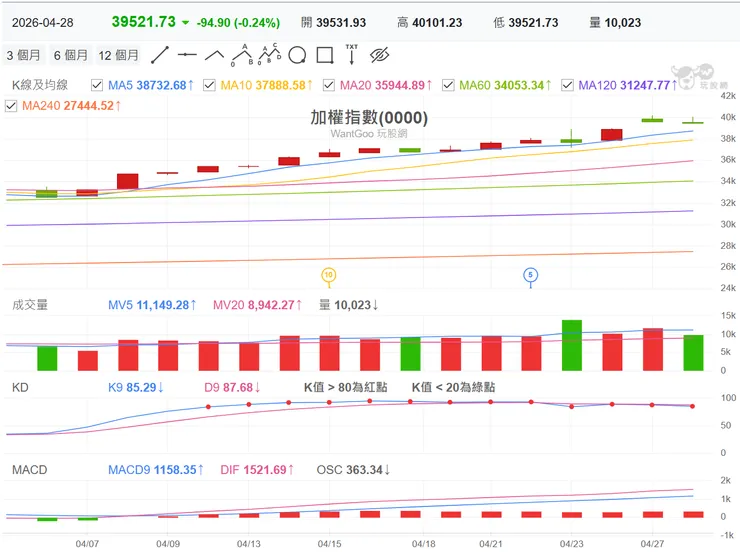Click the K線及均線 section label
Viewport: 740px width, 552px height.
[40, 85]
